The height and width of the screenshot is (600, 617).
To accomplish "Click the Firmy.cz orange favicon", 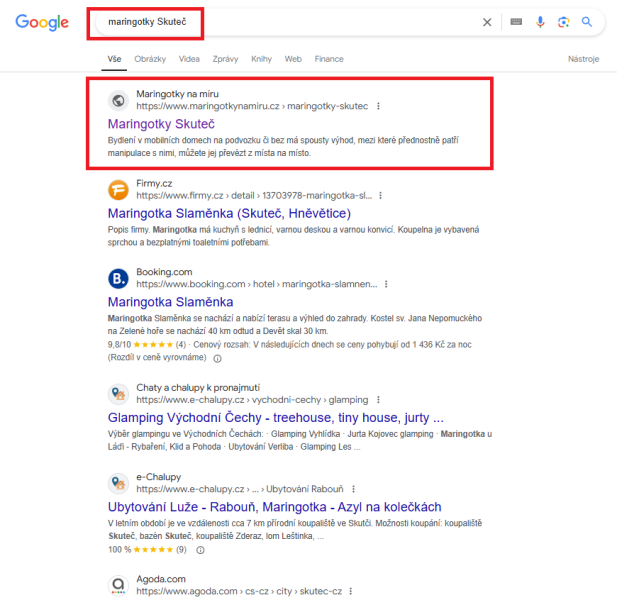I will click(118, 190).
